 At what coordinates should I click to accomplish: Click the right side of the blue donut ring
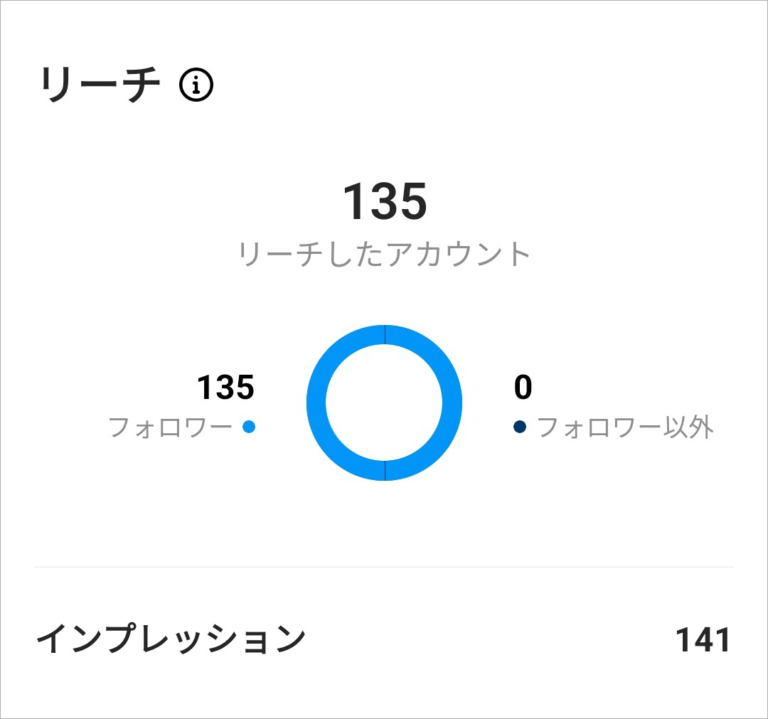(x=454, y=402)
